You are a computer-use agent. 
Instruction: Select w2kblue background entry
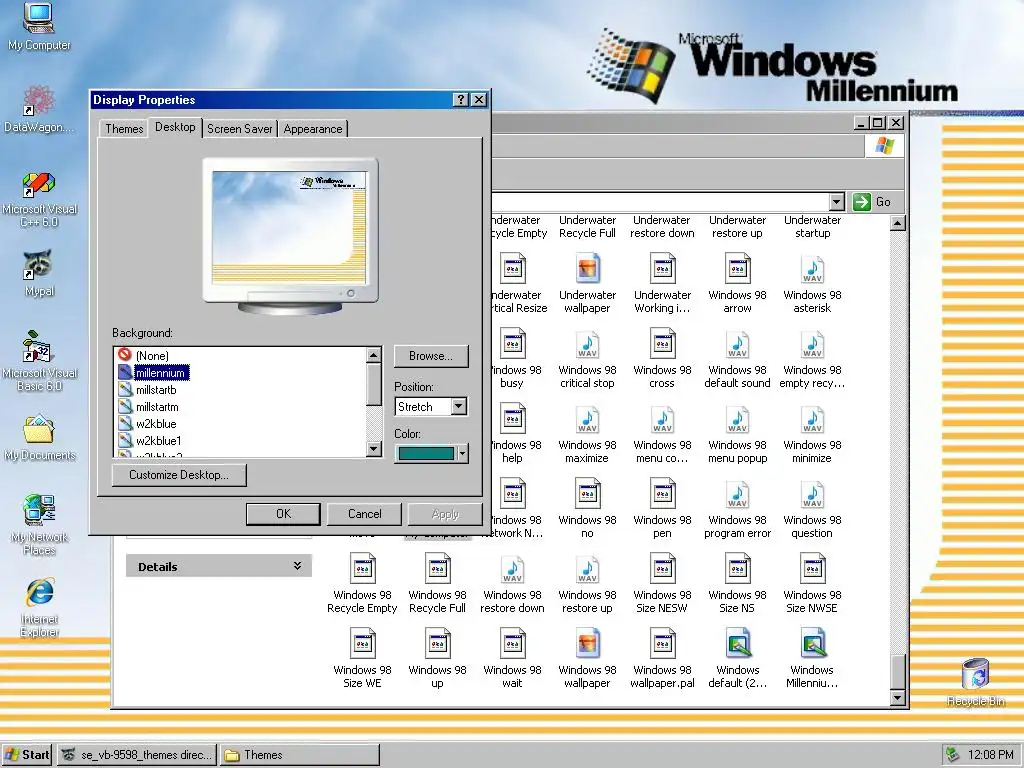point(156,424)
